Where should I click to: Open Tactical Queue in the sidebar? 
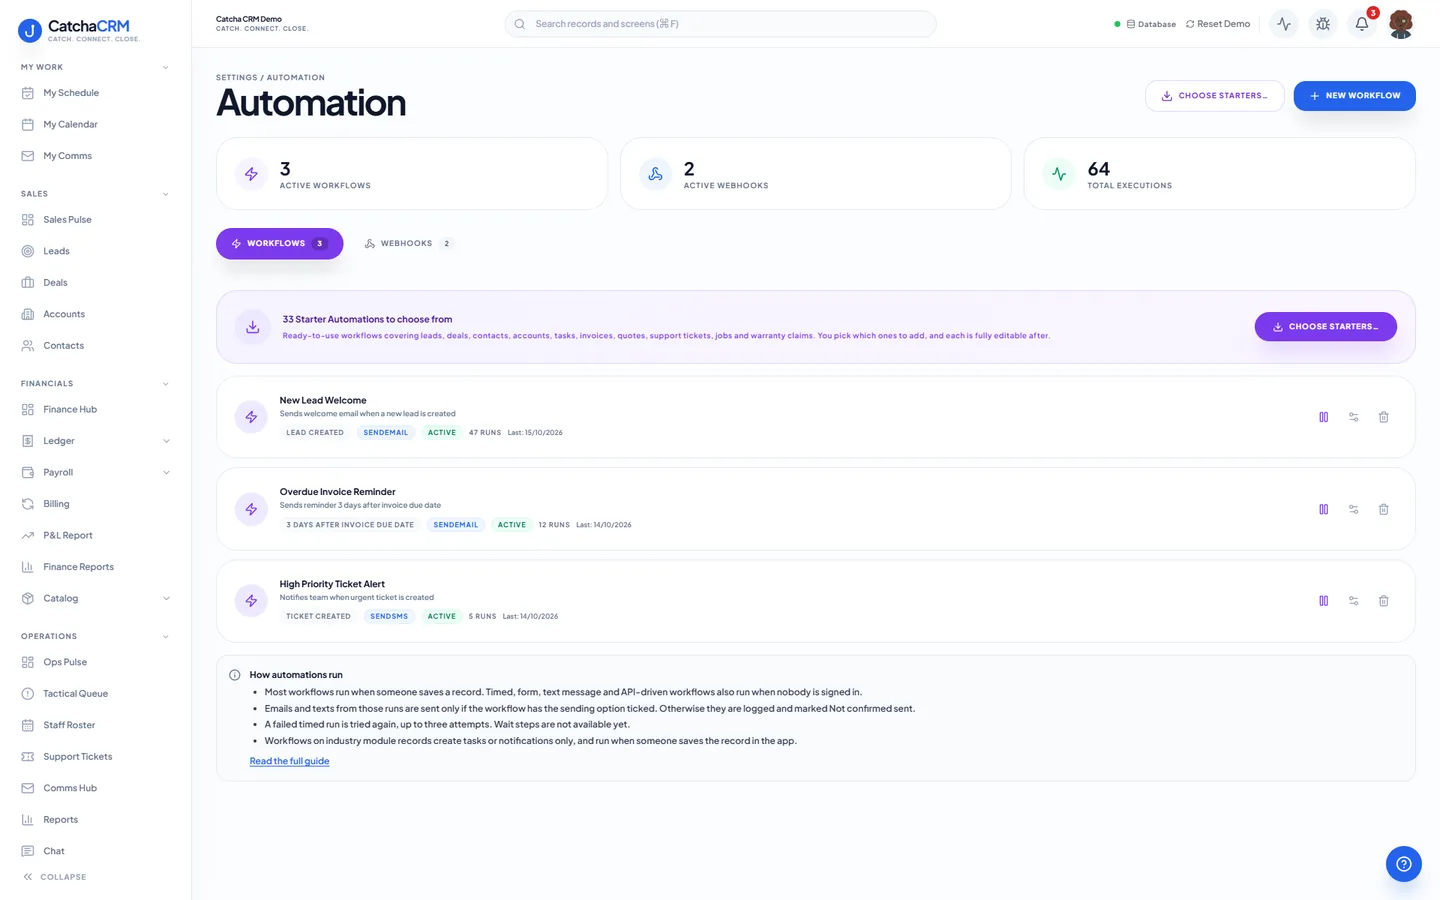pos(96,694)
